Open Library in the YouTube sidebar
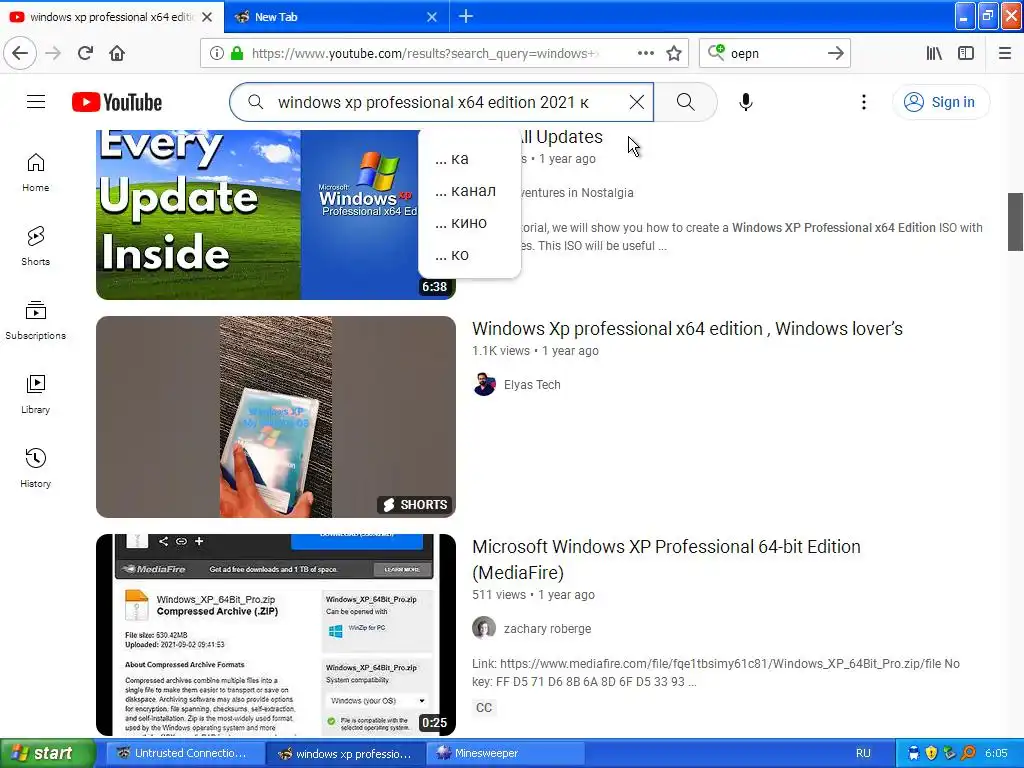This screenshot has width=1024, height=768. (x=35, y=394)
